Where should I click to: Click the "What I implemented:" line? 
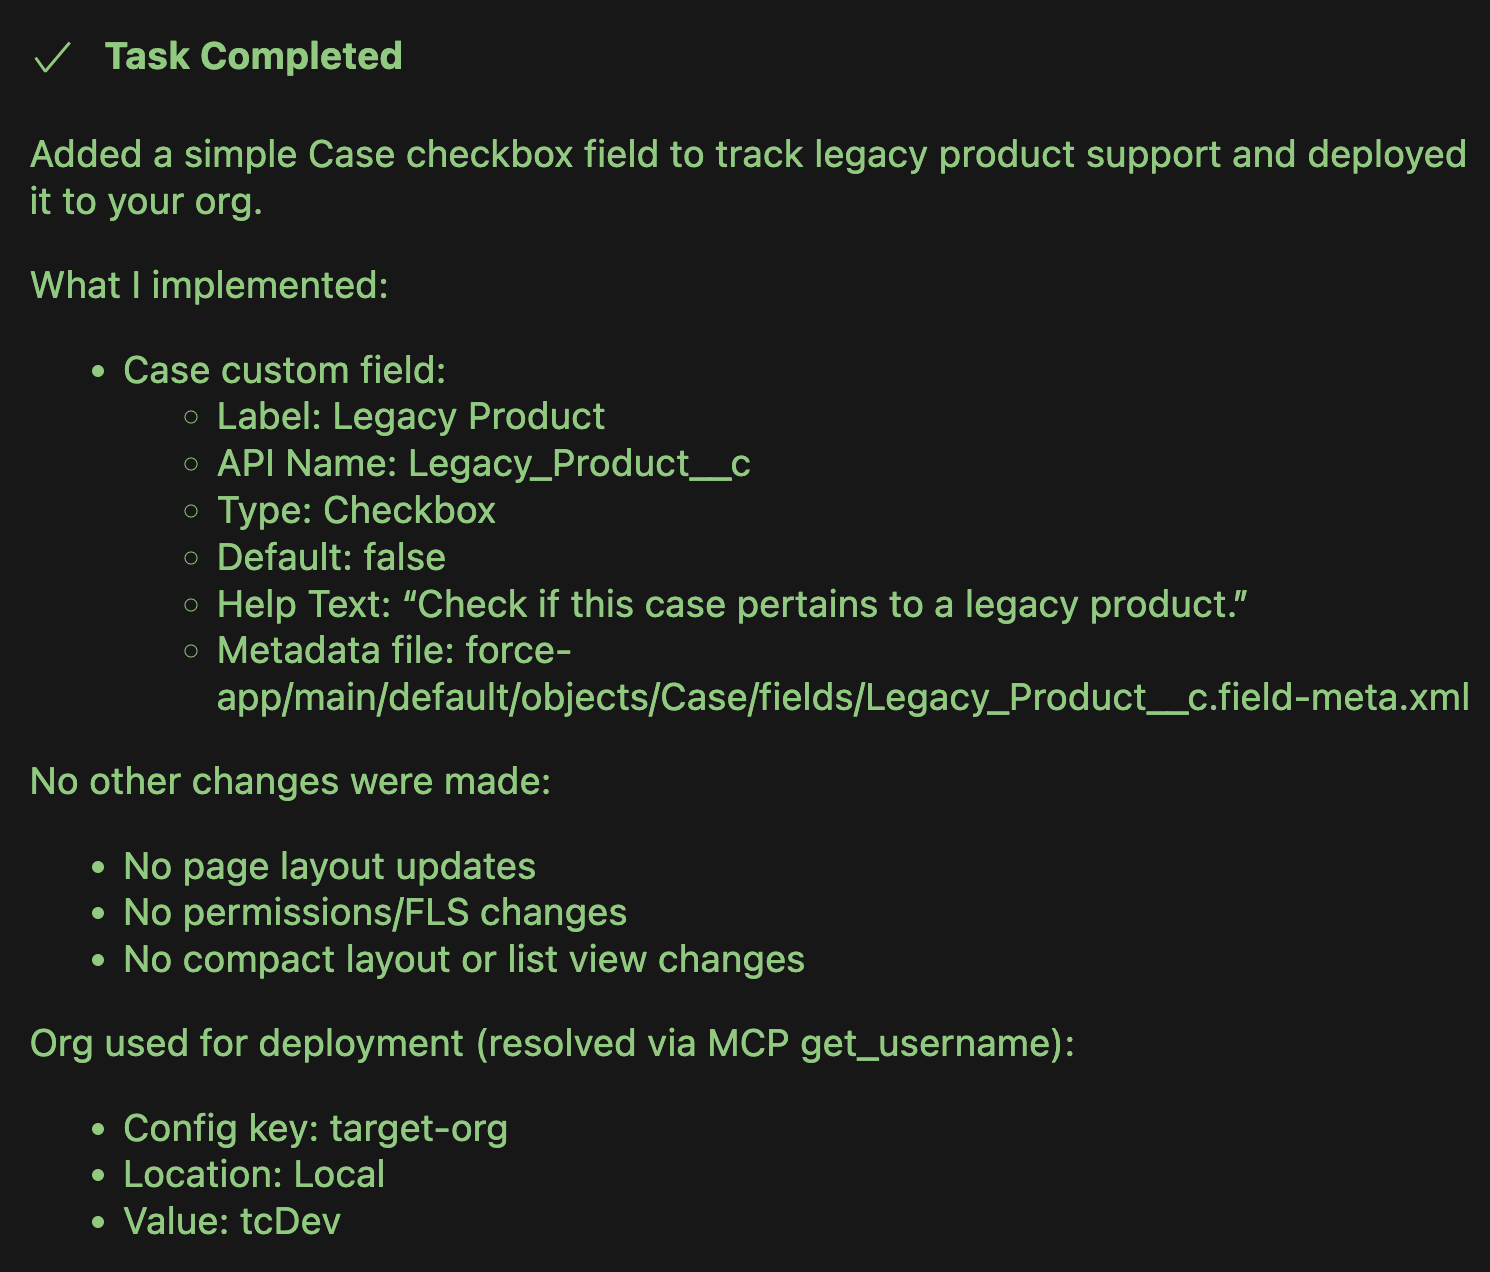coord(209,286)
